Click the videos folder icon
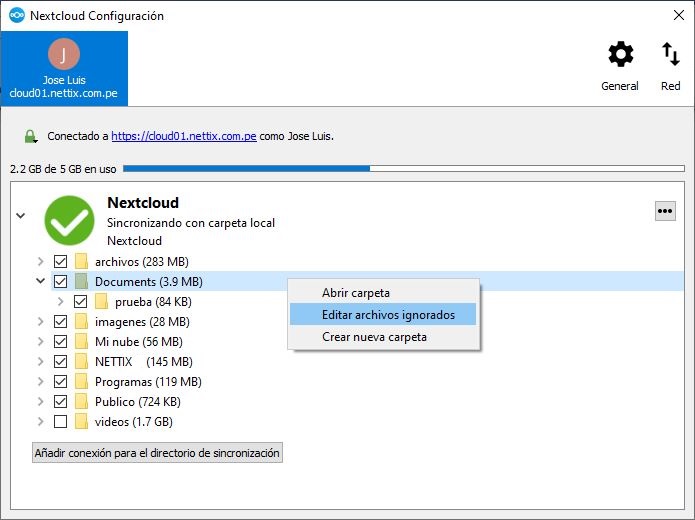 [82, 422]
